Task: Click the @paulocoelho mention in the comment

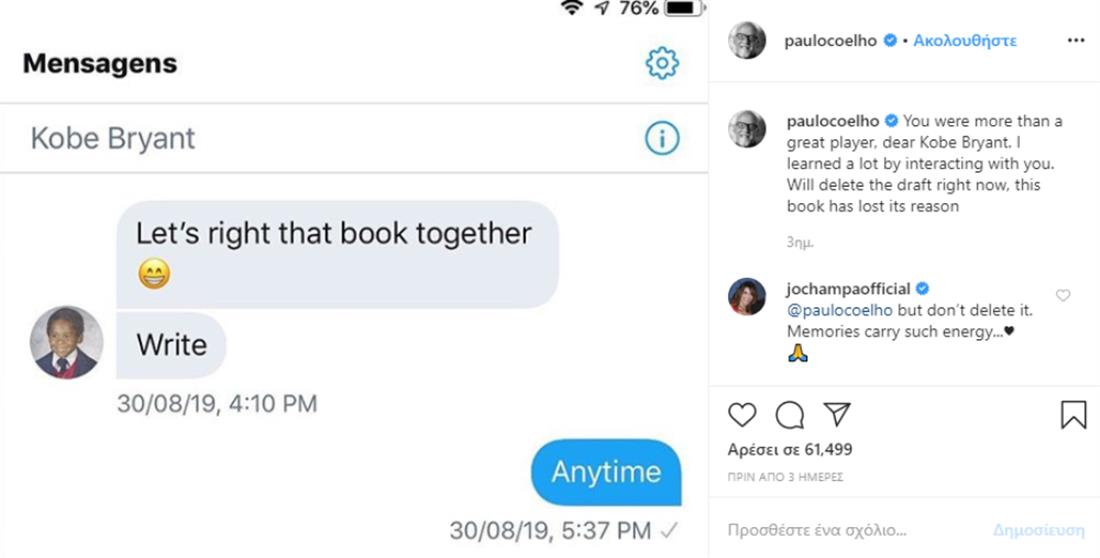Action: pos(840,310)
